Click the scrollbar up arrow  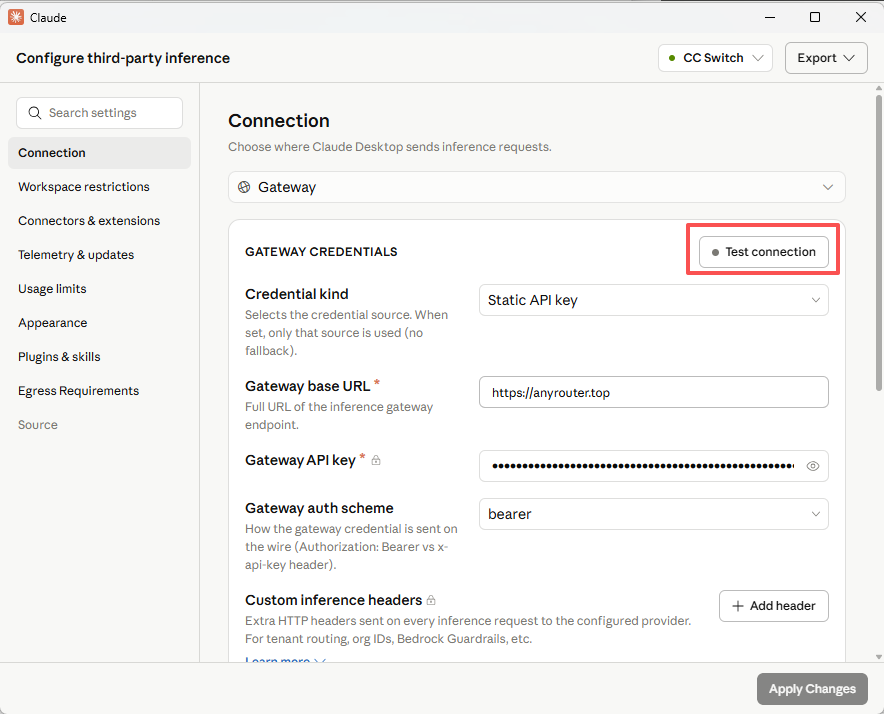(x=878, y=88)
